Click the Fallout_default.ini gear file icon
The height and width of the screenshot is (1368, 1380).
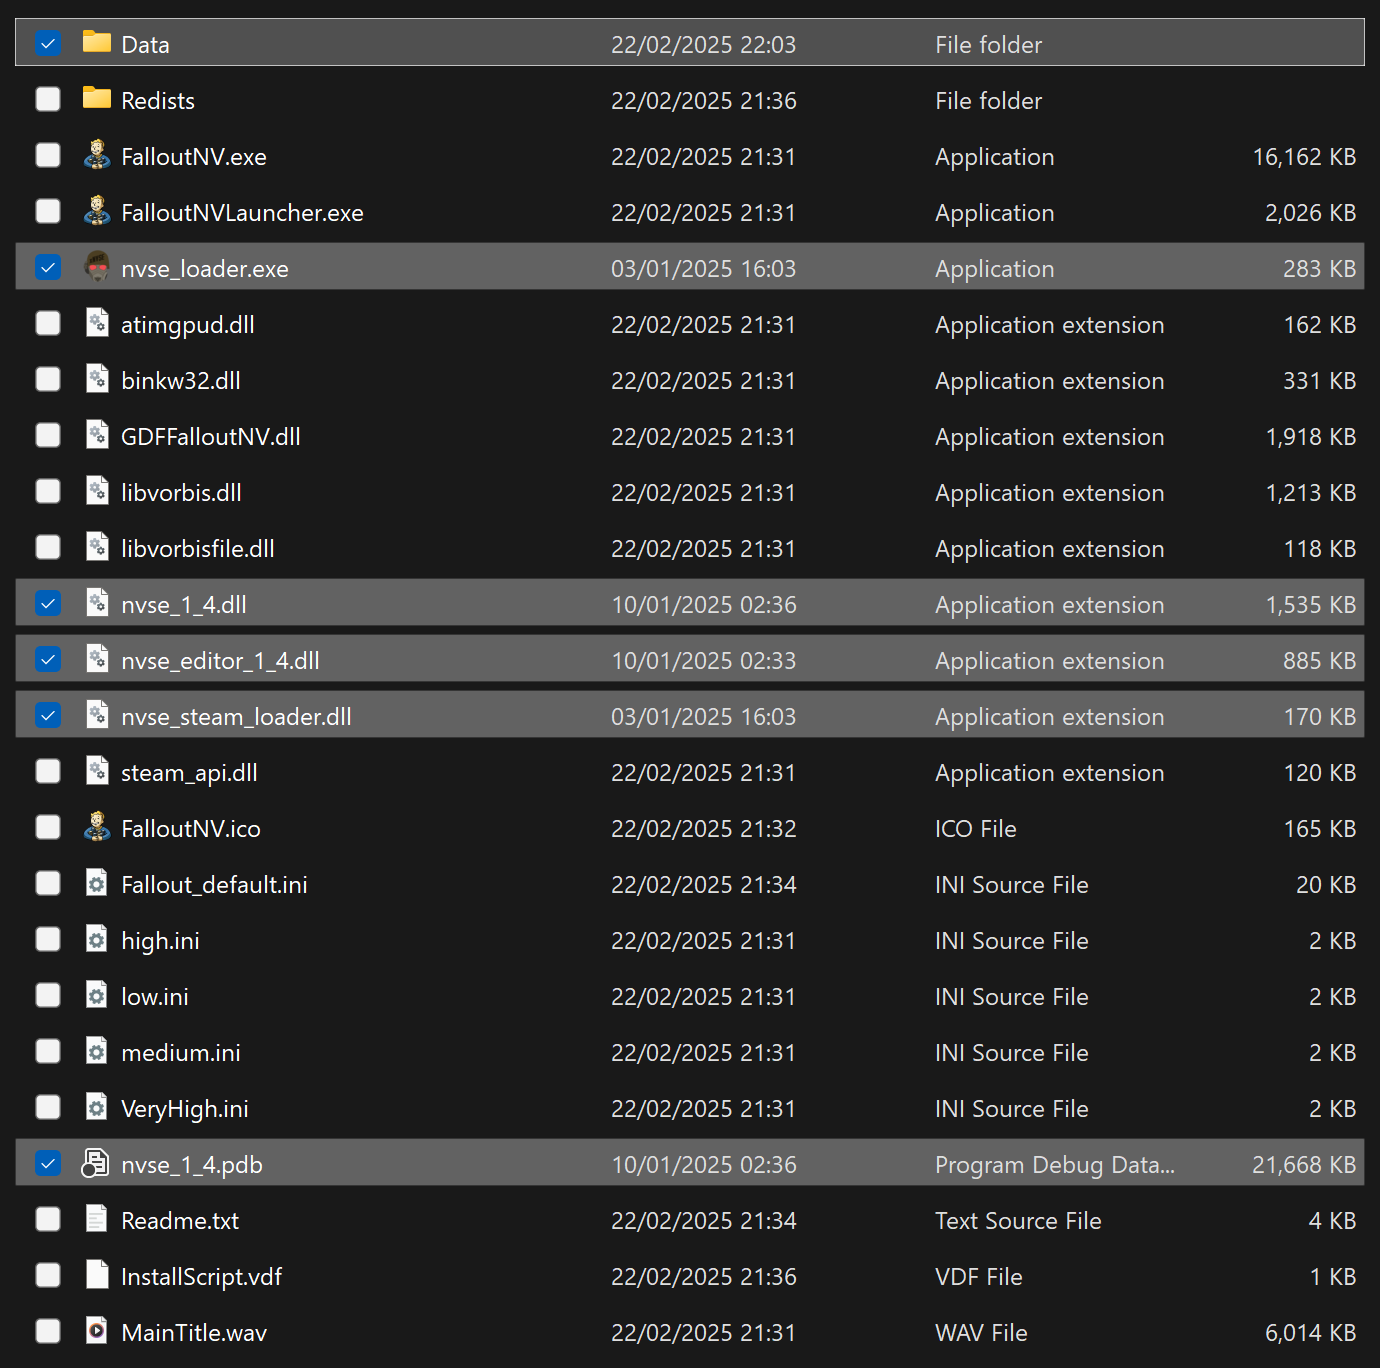97,883
